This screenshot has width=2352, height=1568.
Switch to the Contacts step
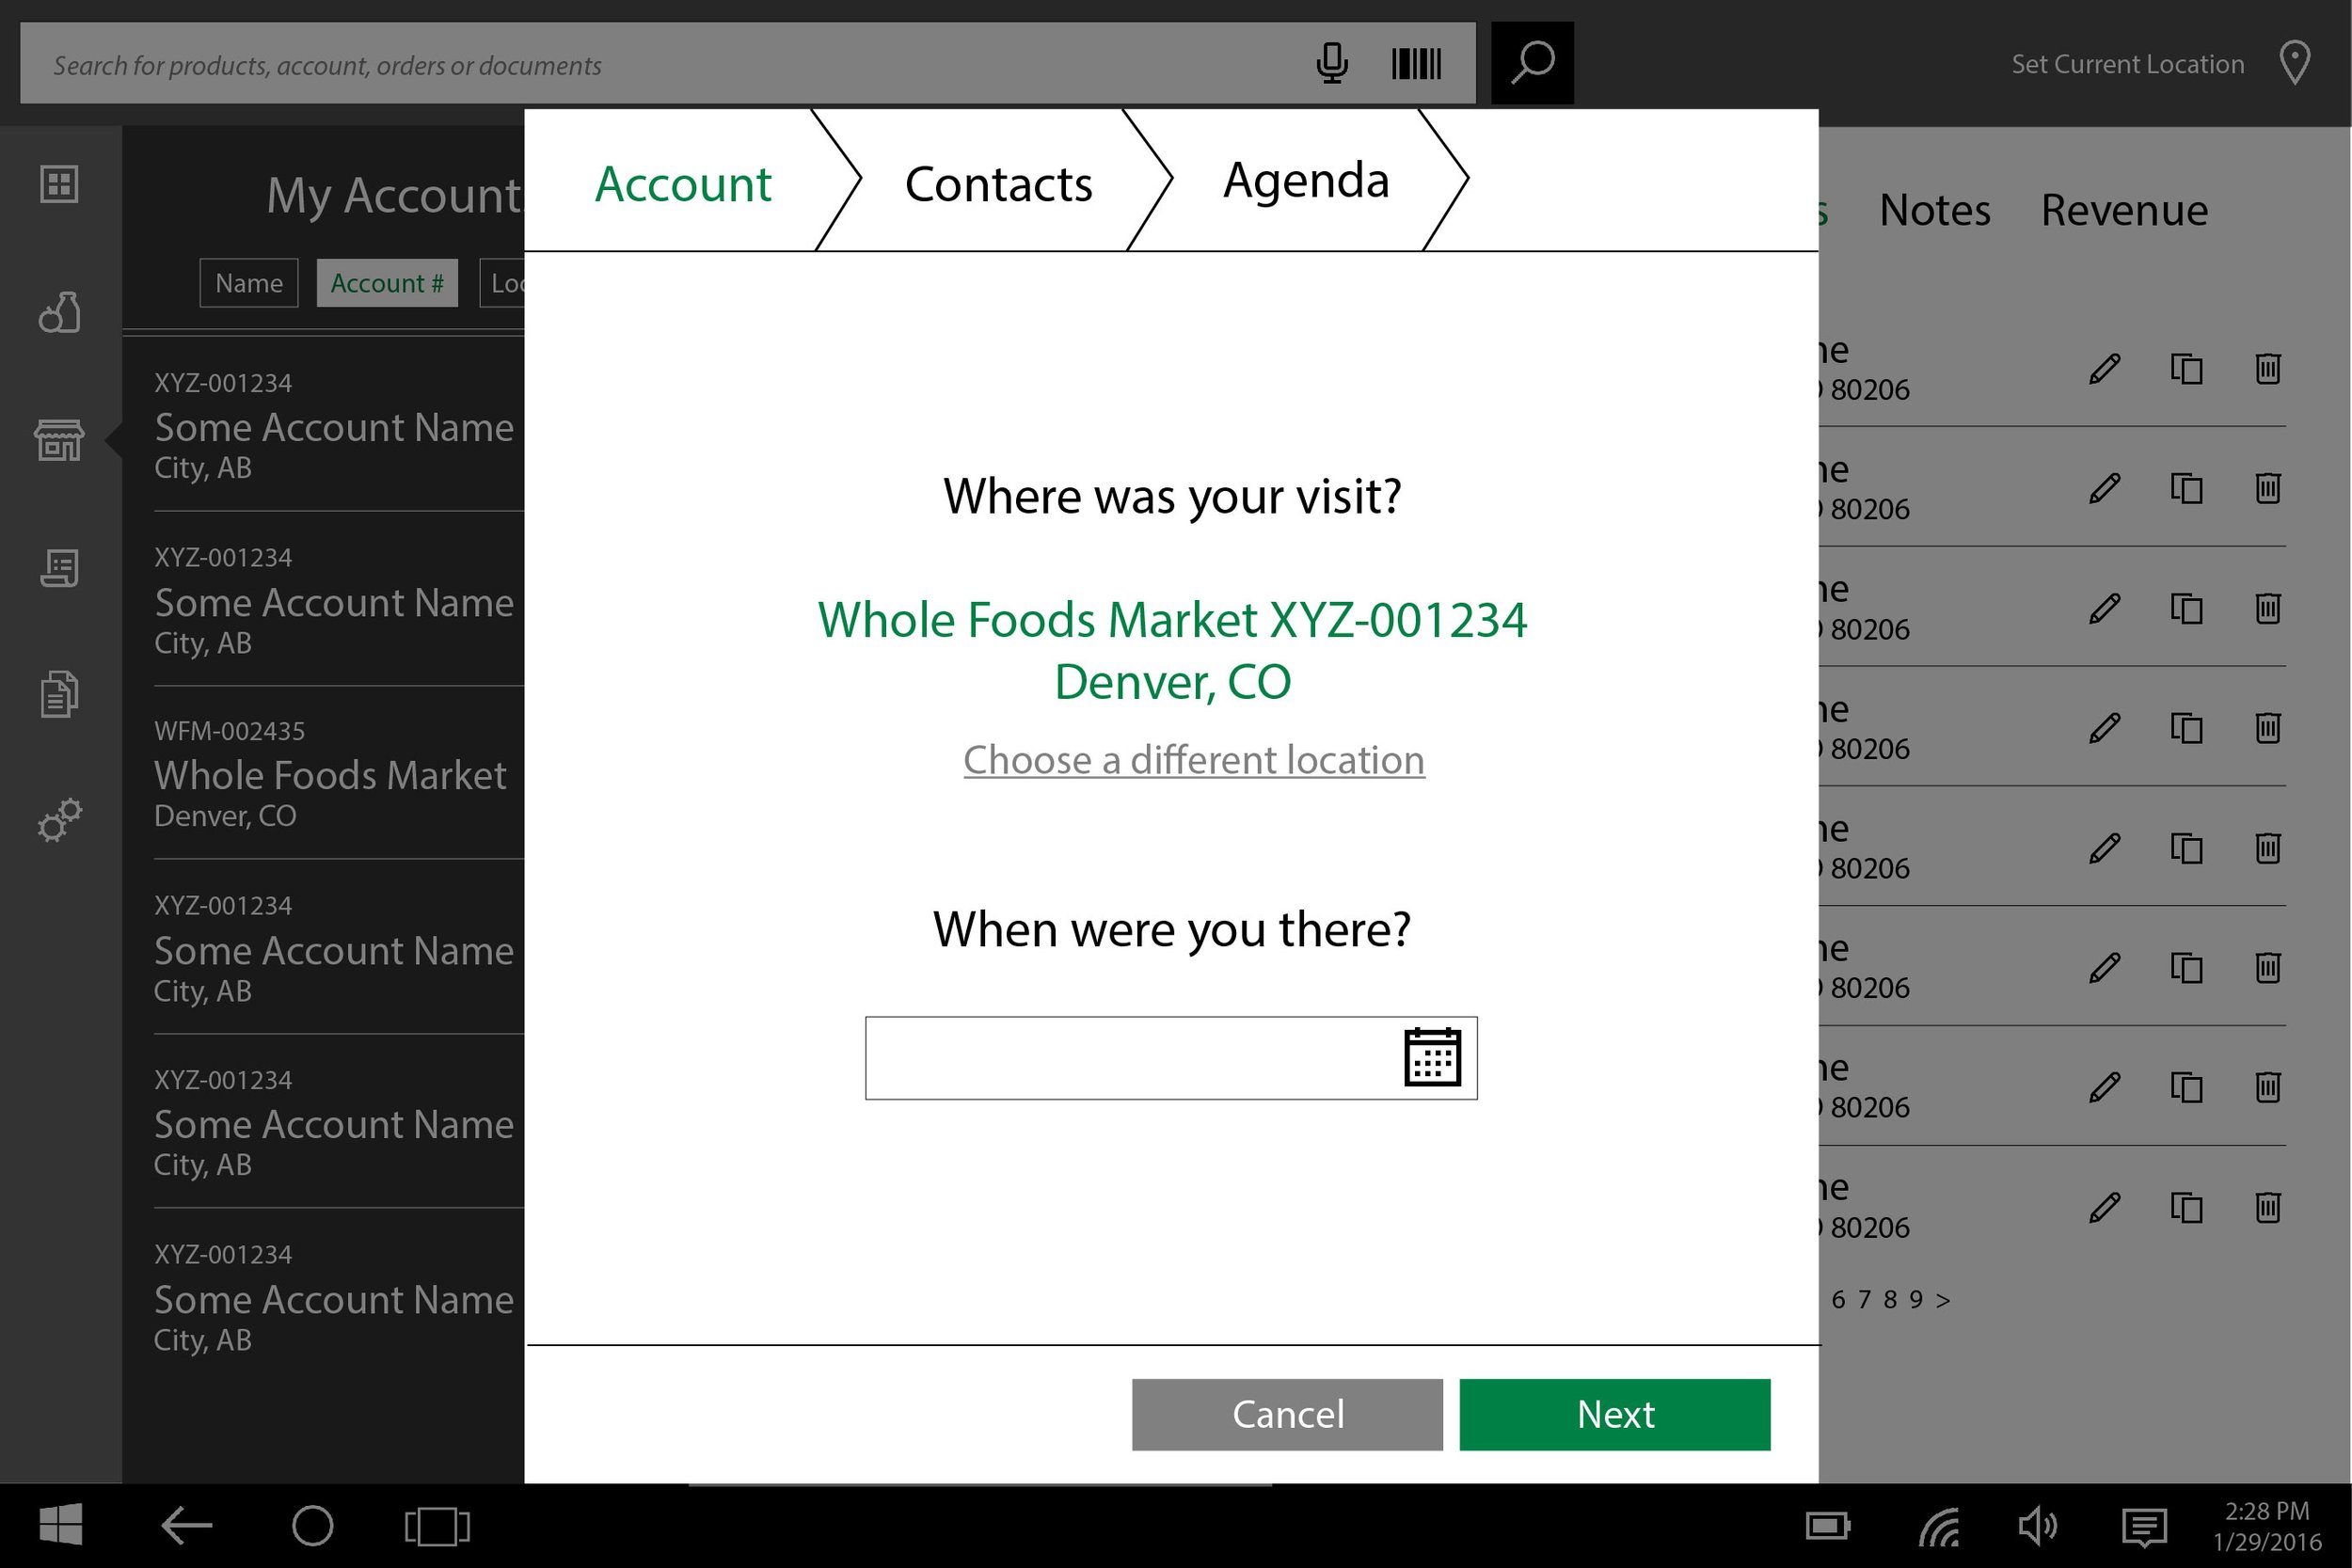click(998, 183)
